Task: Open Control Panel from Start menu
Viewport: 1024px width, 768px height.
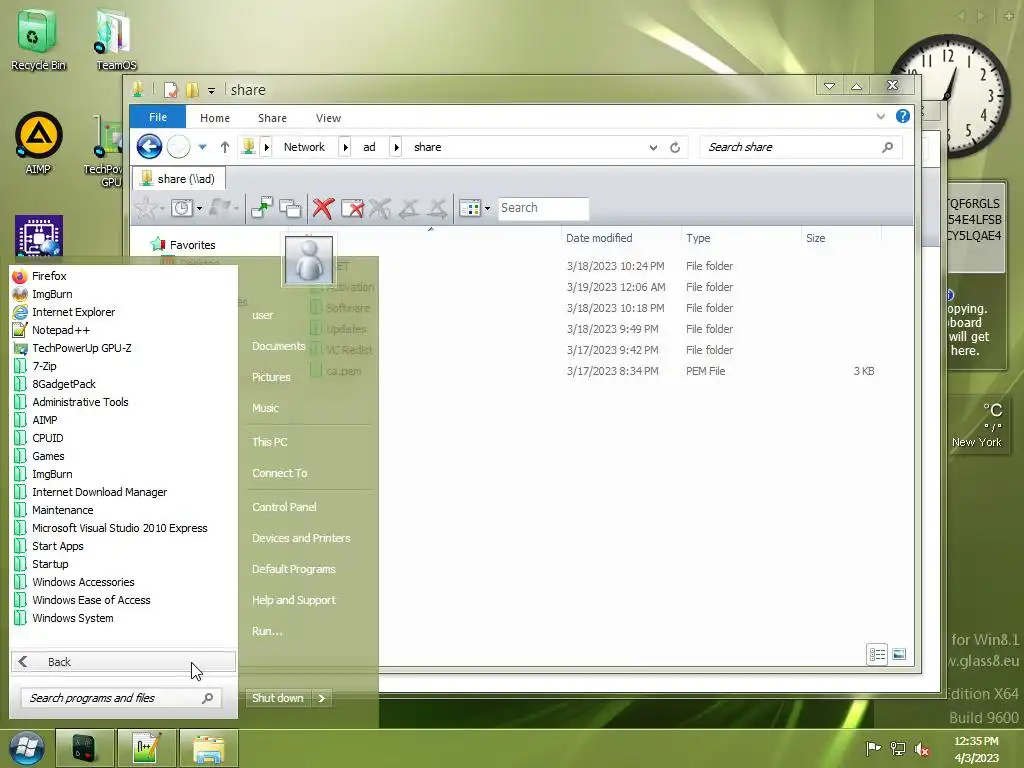Action: click(284, 507)
